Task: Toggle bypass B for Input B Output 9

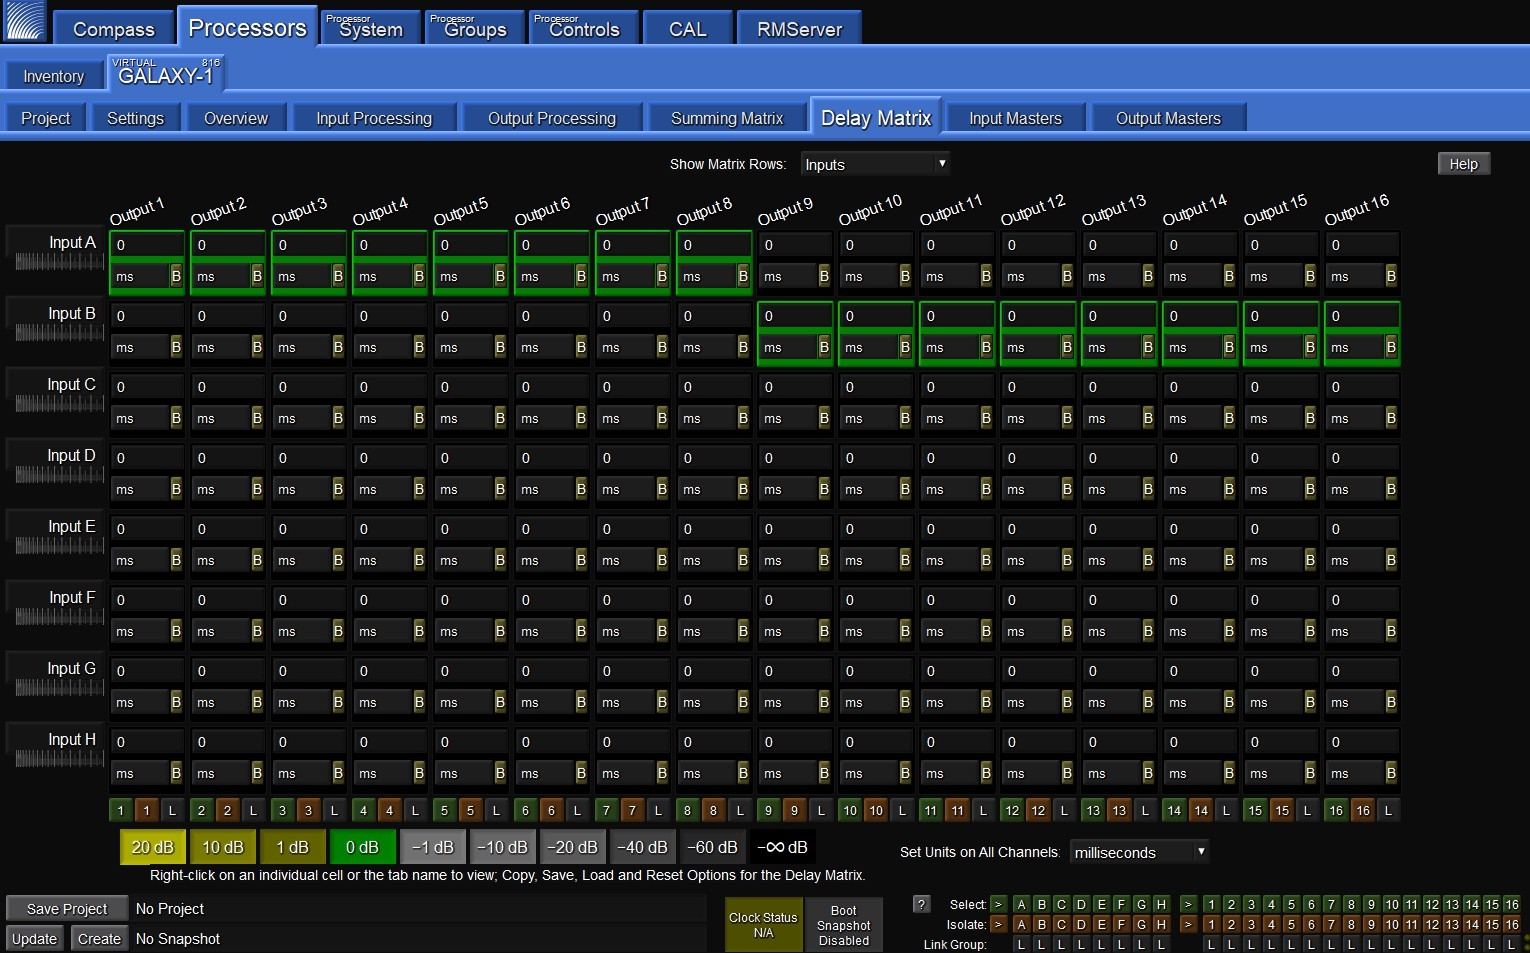Action: tap(824, 347)
